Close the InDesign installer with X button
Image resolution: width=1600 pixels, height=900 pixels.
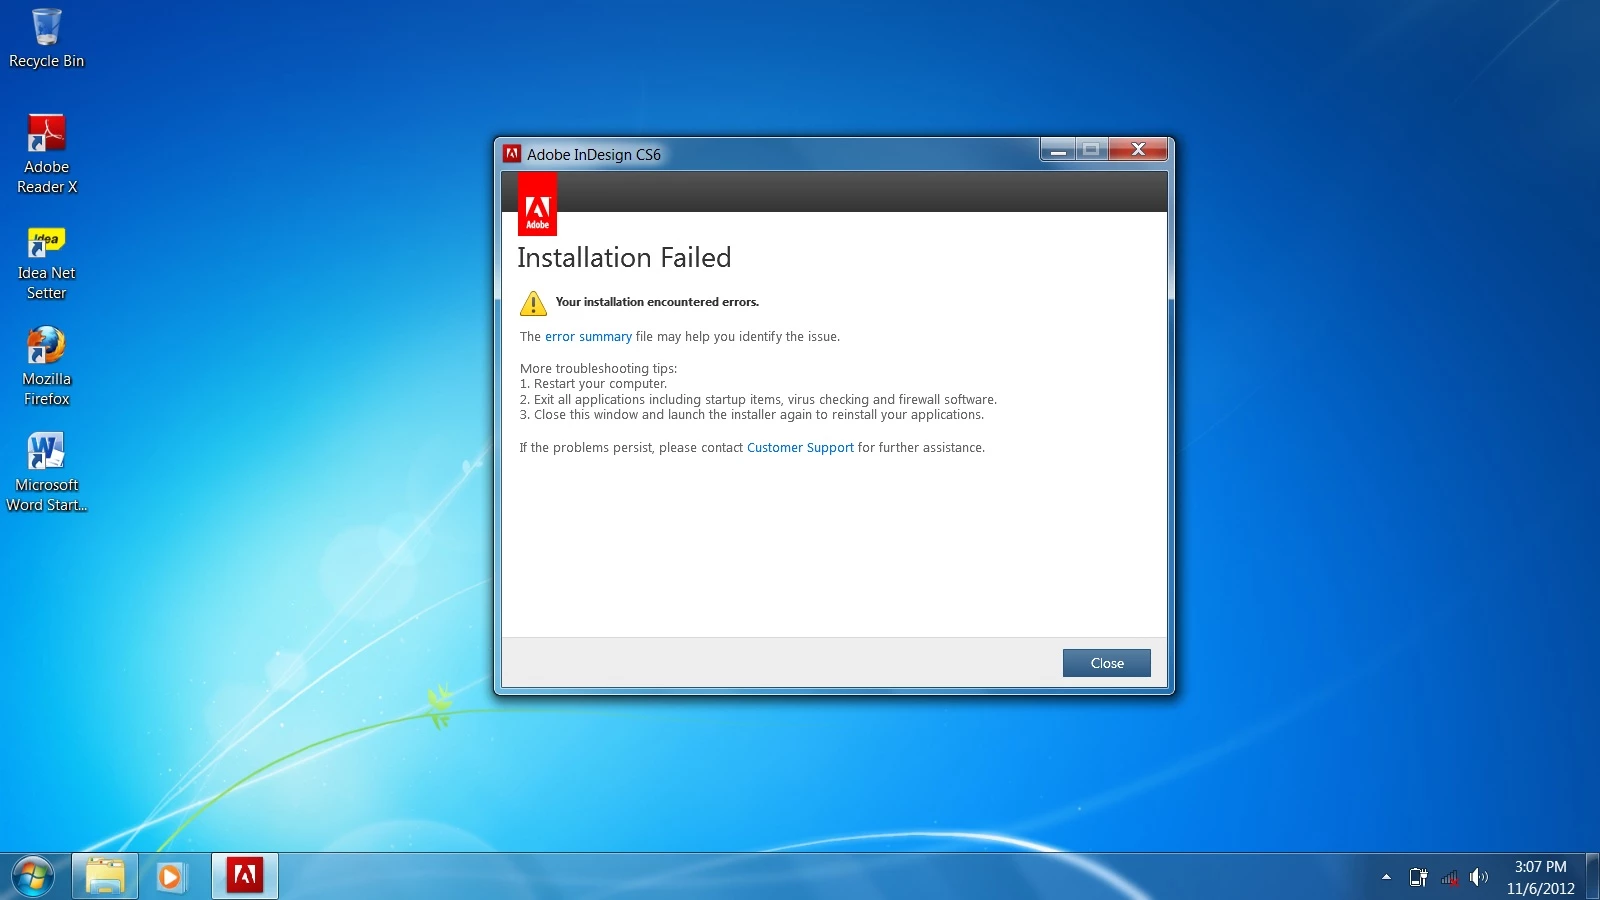[1138, 150]
